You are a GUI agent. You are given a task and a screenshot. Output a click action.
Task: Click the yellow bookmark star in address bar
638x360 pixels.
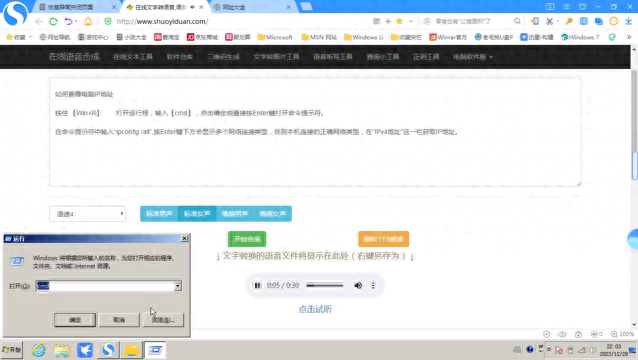tap(399, 21)
